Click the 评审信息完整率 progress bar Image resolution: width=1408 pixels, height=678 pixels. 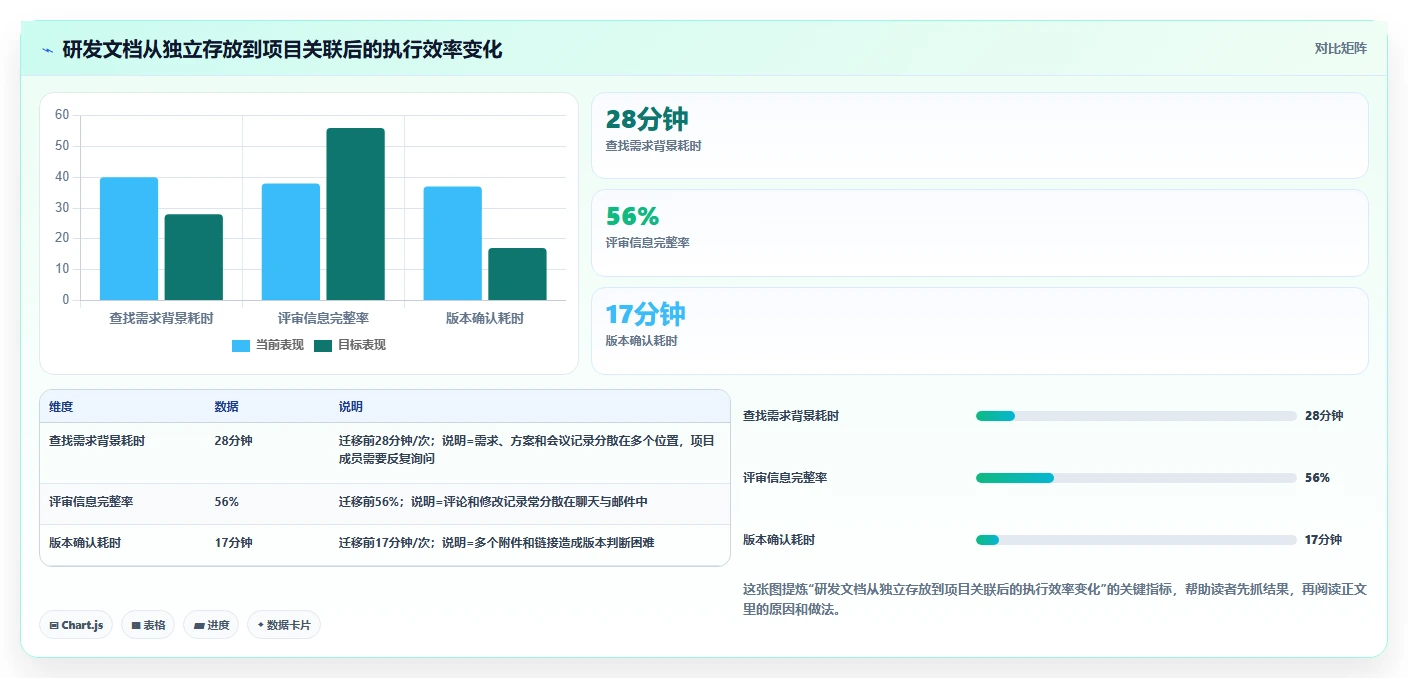(x=1136, y=478)
